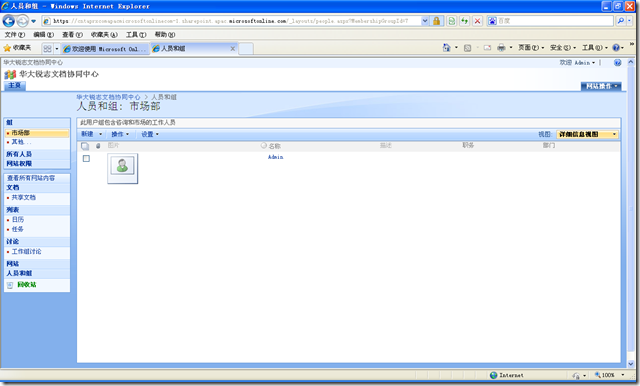Screen dimensions: 640x386
Task: Click the Favorites star button
Action: tap(17, 48)
